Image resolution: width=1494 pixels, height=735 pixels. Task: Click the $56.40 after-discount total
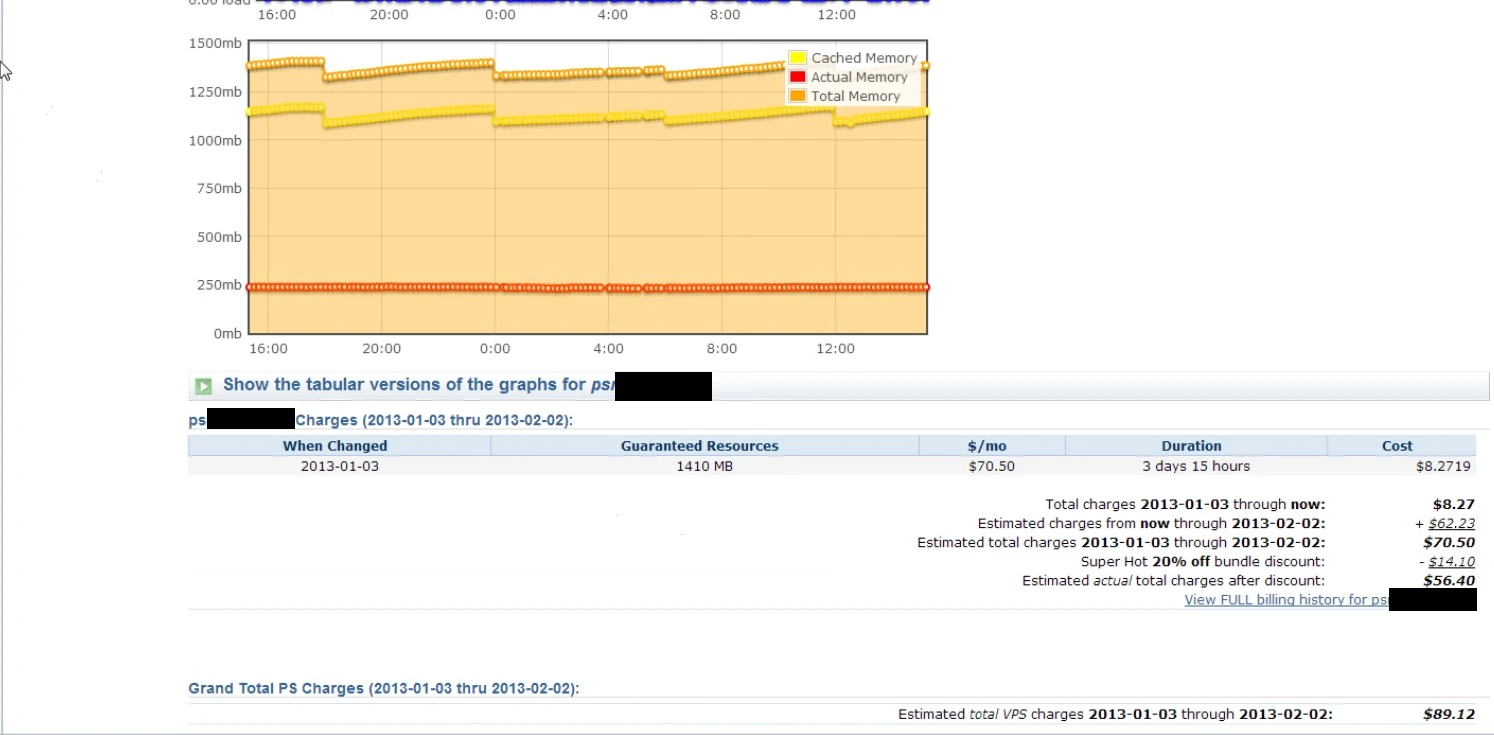click(1449, 581)
